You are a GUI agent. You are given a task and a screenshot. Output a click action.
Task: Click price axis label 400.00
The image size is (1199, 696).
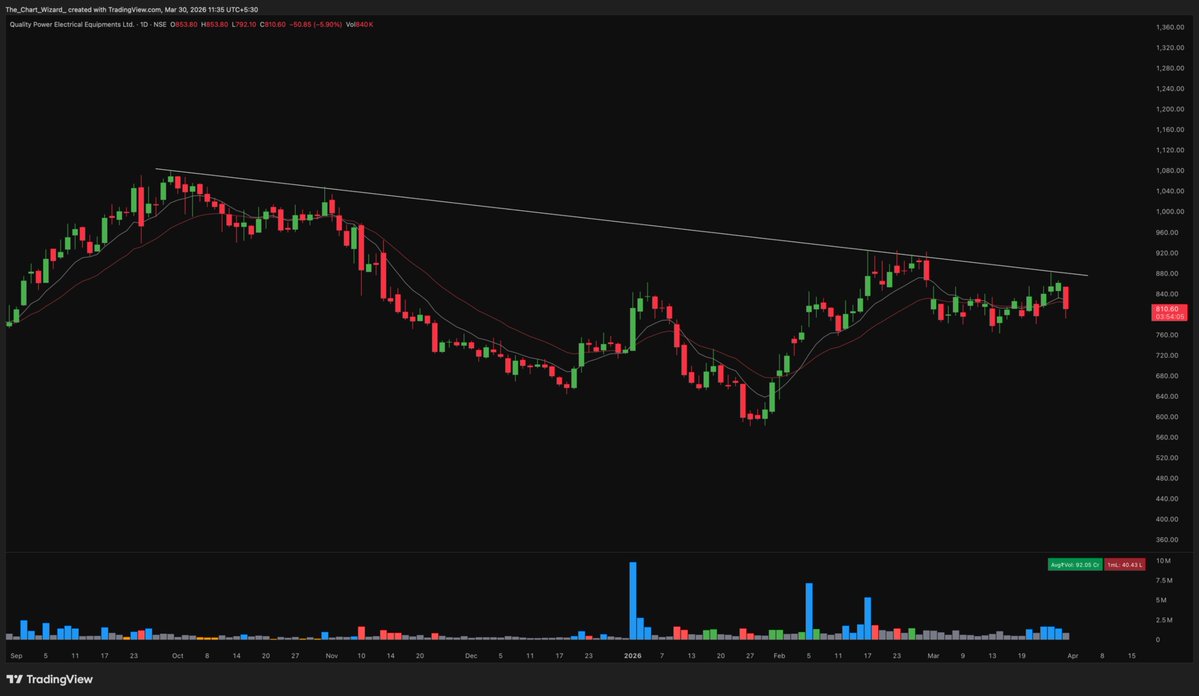click(x=1167, y=519)
